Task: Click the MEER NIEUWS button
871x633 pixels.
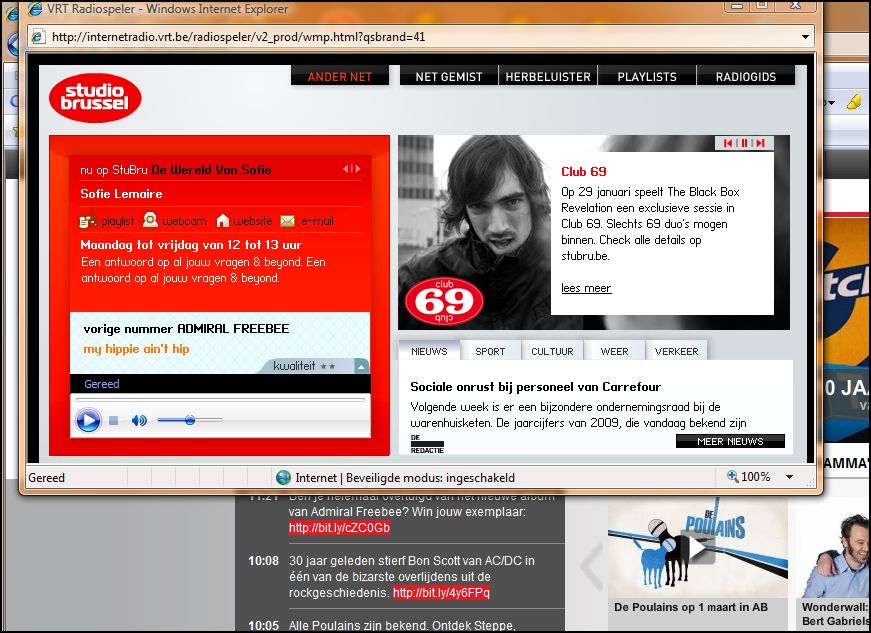Action: 730,441
